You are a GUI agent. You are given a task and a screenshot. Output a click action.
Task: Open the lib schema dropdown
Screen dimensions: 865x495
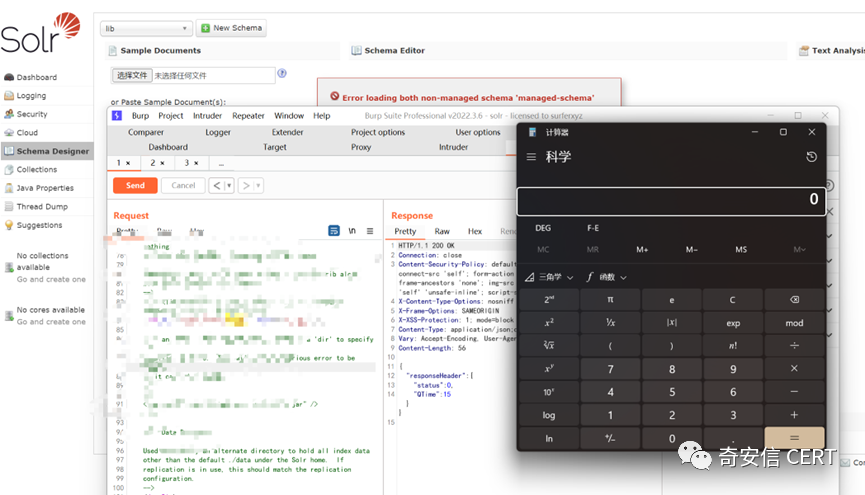pos(146,28)
